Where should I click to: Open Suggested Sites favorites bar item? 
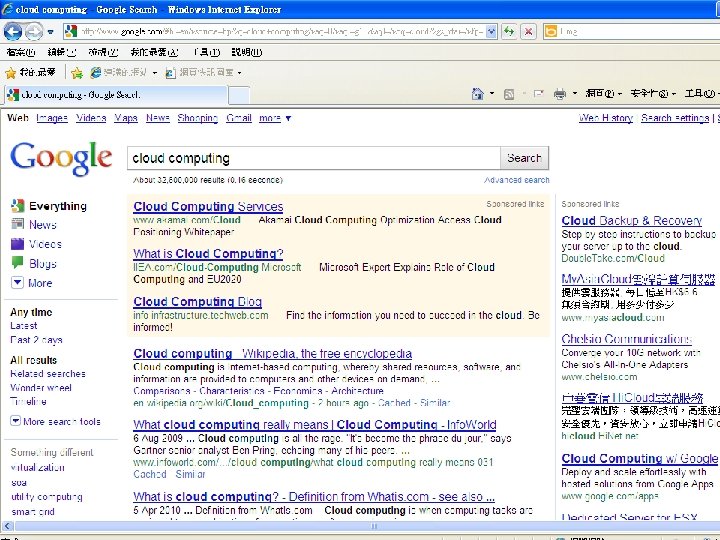(x=124, y=73)
